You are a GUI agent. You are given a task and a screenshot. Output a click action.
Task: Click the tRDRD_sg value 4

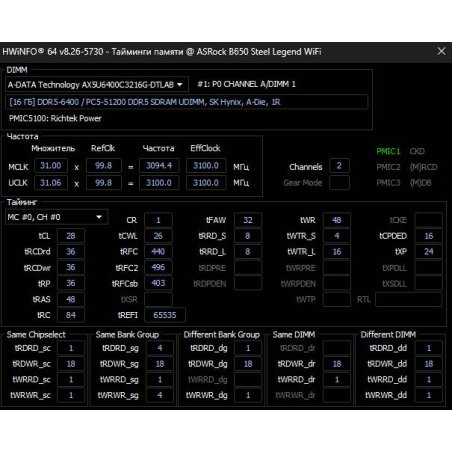click(x=160, y=348)
